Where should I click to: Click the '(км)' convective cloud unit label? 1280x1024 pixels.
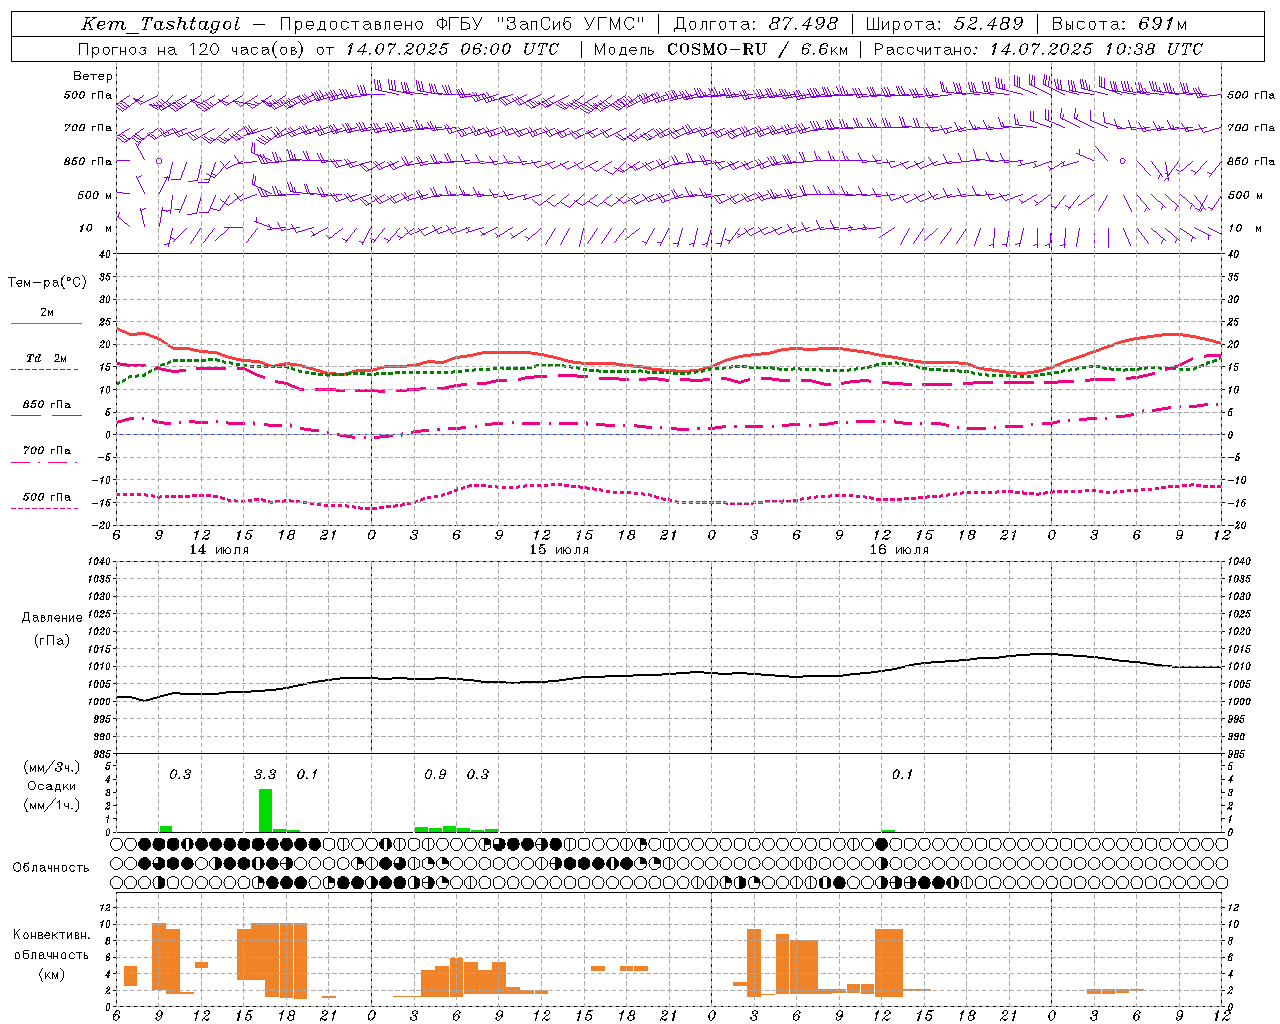[51, 974]
